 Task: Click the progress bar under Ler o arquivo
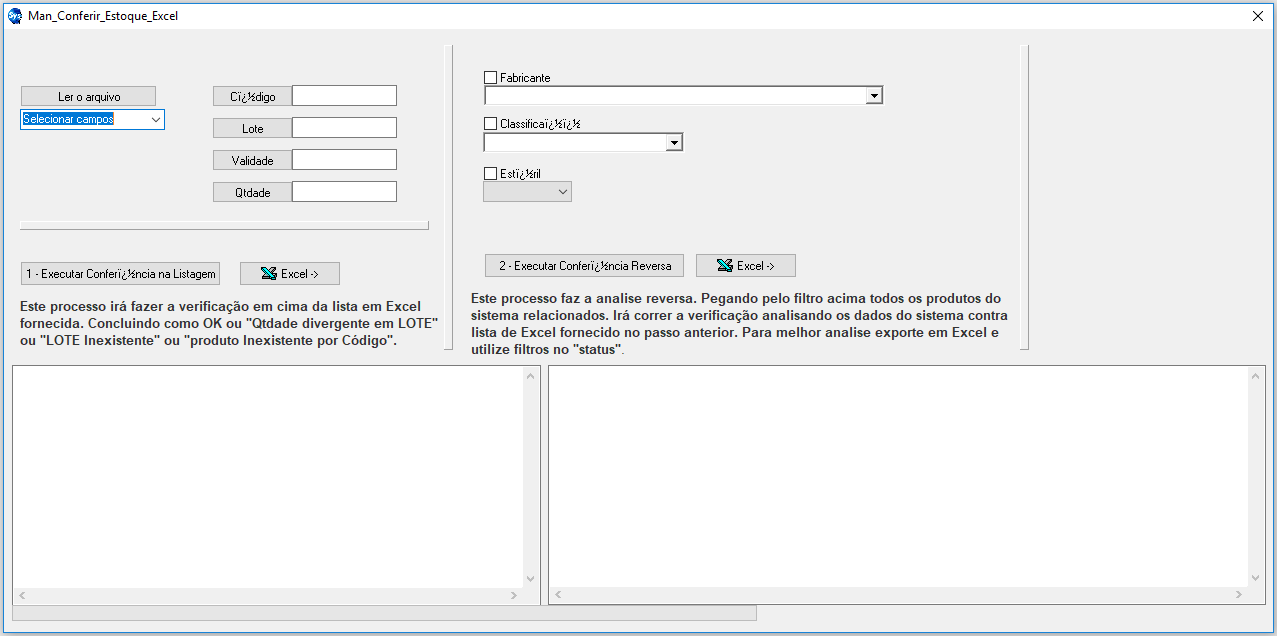(224, 226)
